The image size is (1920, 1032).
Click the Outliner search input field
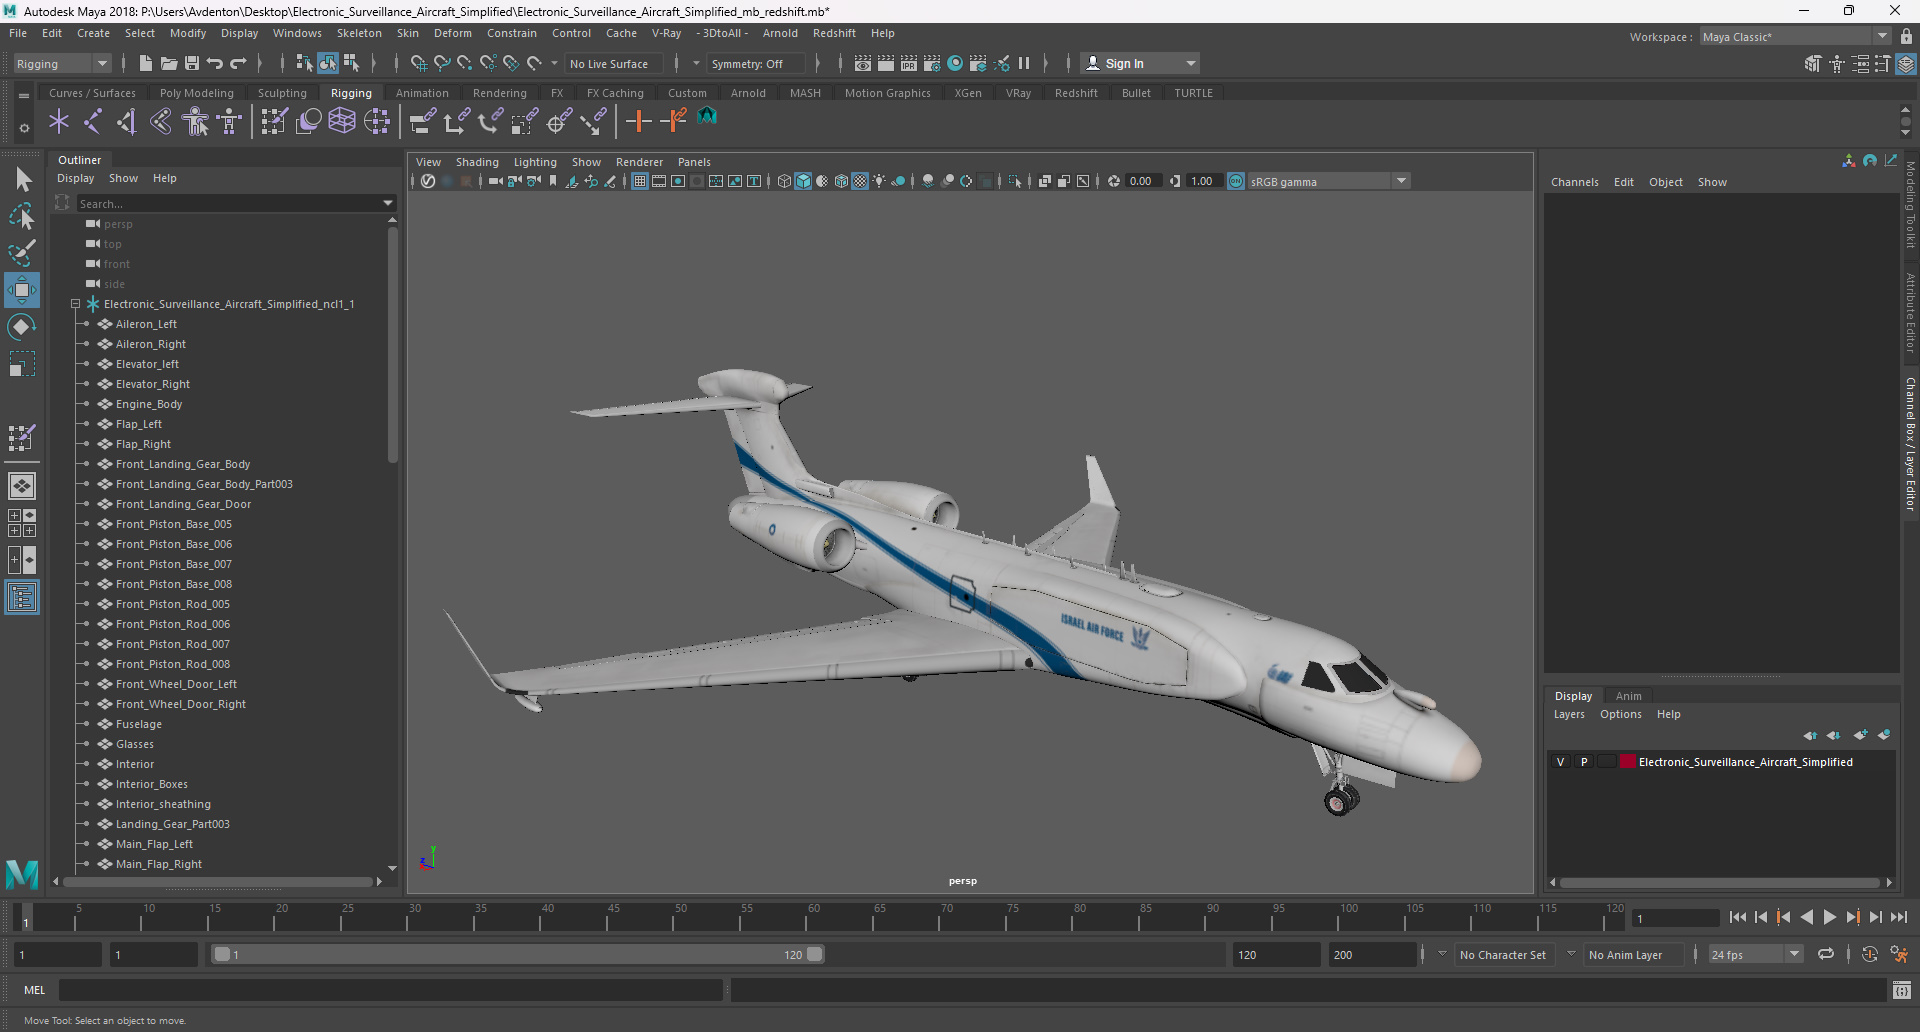pos(228,203)
